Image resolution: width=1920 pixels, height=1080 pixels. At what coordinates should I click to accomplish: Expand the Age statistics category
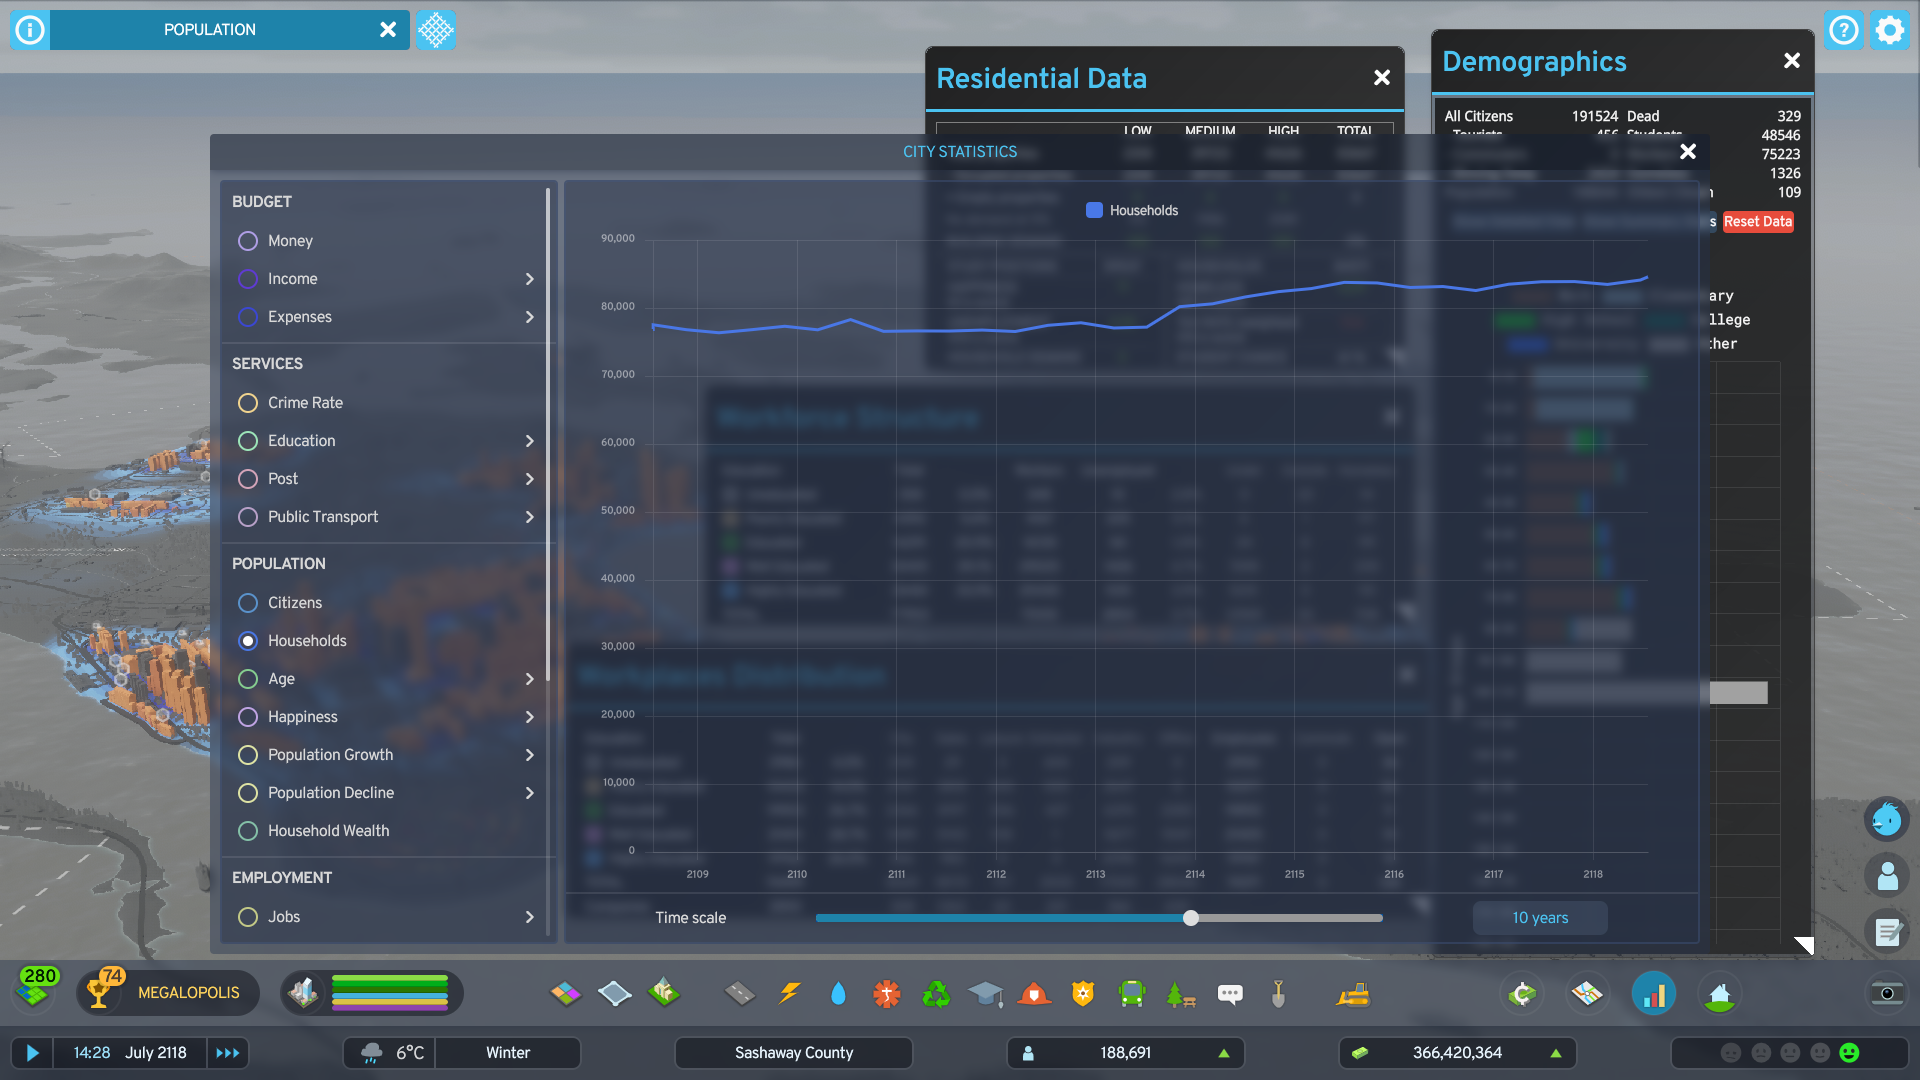(530, 679)
